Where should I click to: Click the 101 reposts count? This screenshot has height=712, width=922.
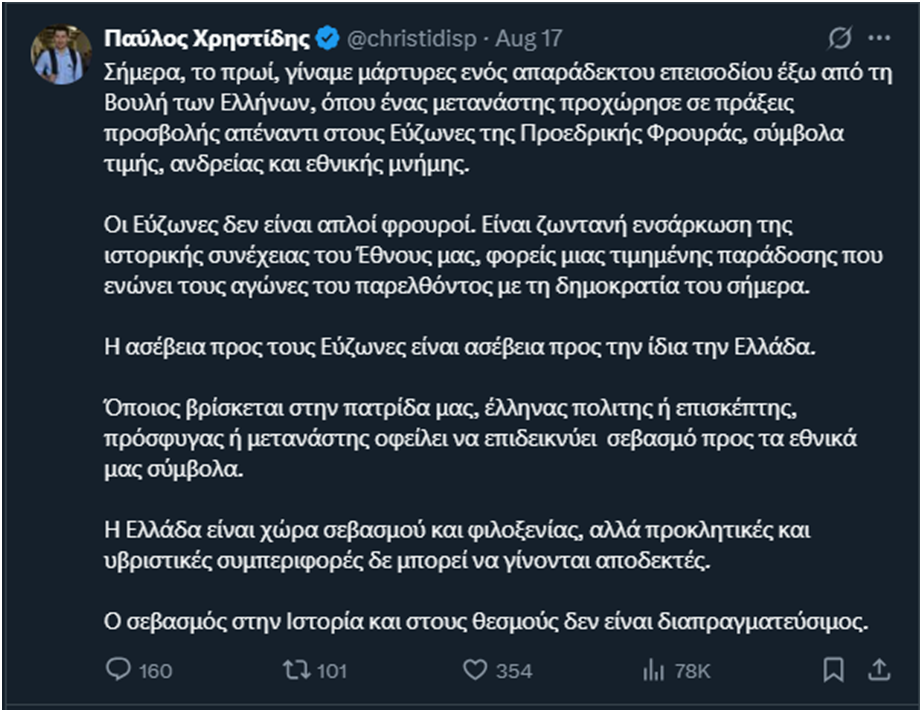331,670
